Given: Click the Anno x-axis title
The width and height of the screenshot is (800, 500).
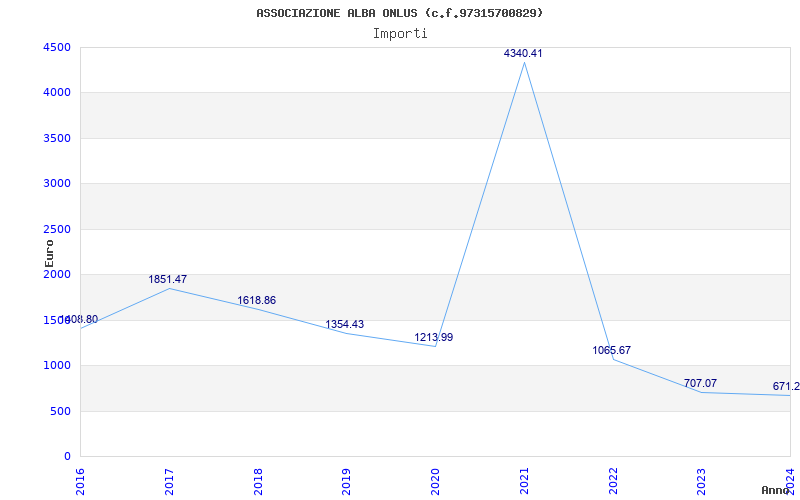Looking at the screenshot, I should (775, 490).
